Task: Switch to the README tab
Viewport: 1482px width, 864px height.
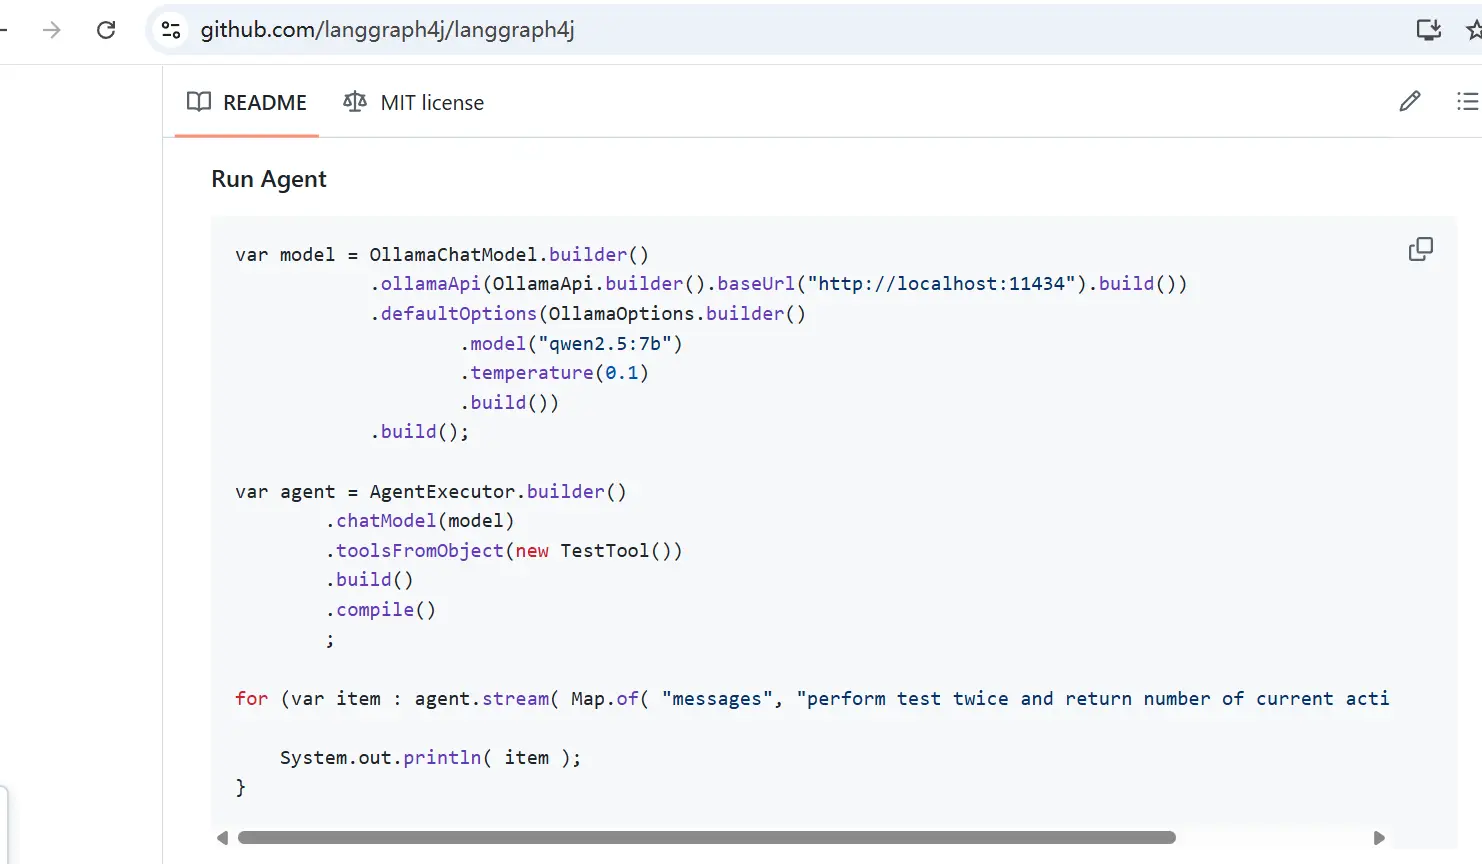Action: click(247, 102)
